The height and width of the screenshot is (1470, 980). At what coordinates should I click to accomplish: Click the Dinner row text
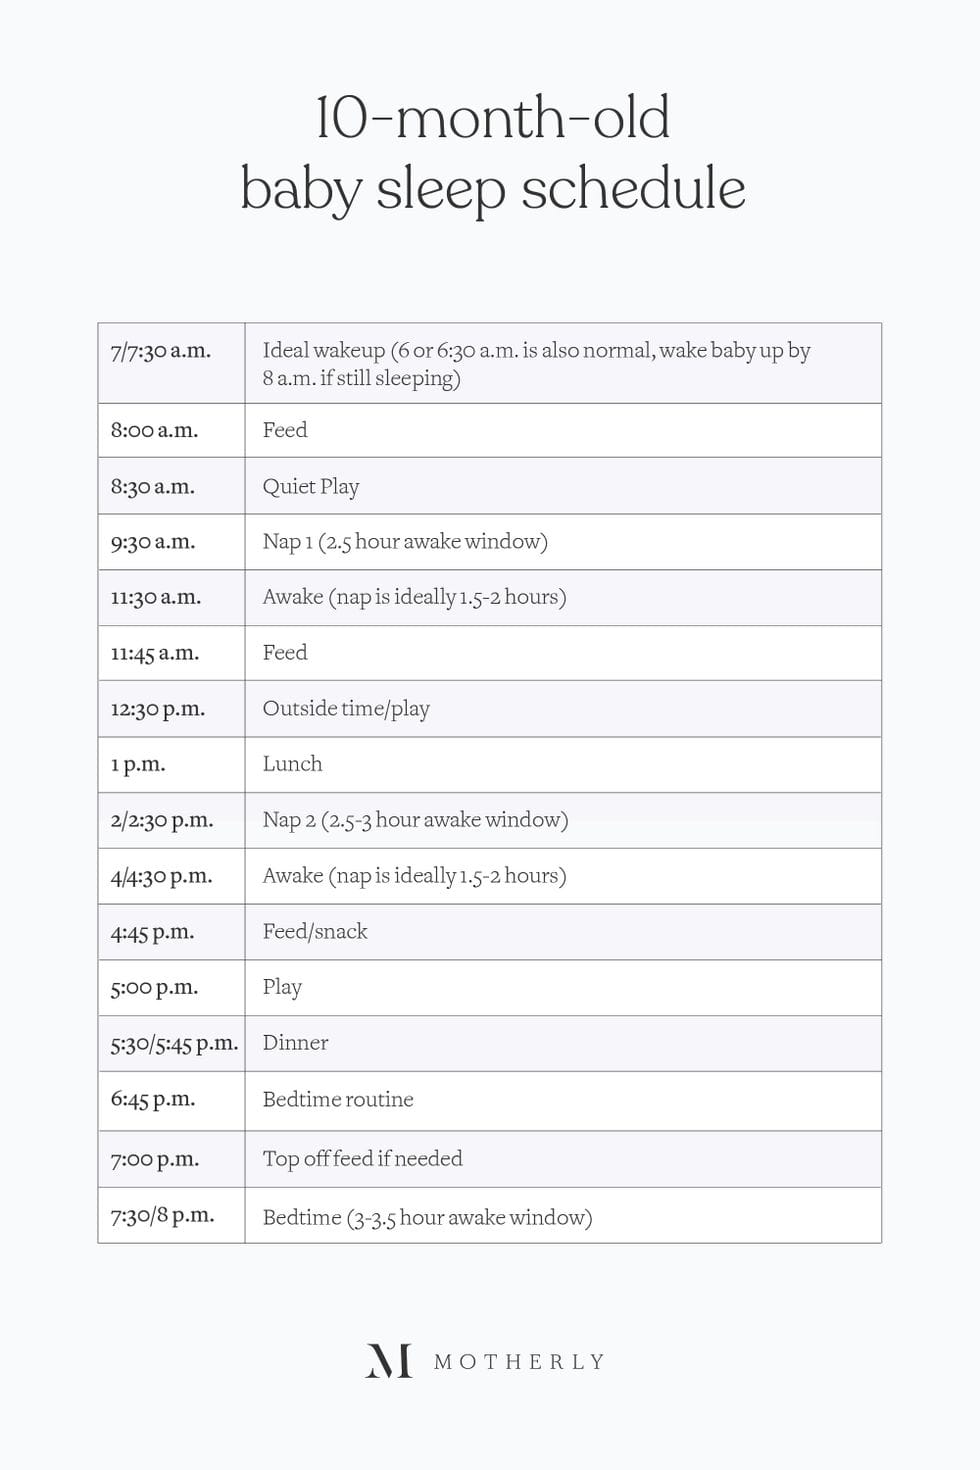click(295, 1043)
